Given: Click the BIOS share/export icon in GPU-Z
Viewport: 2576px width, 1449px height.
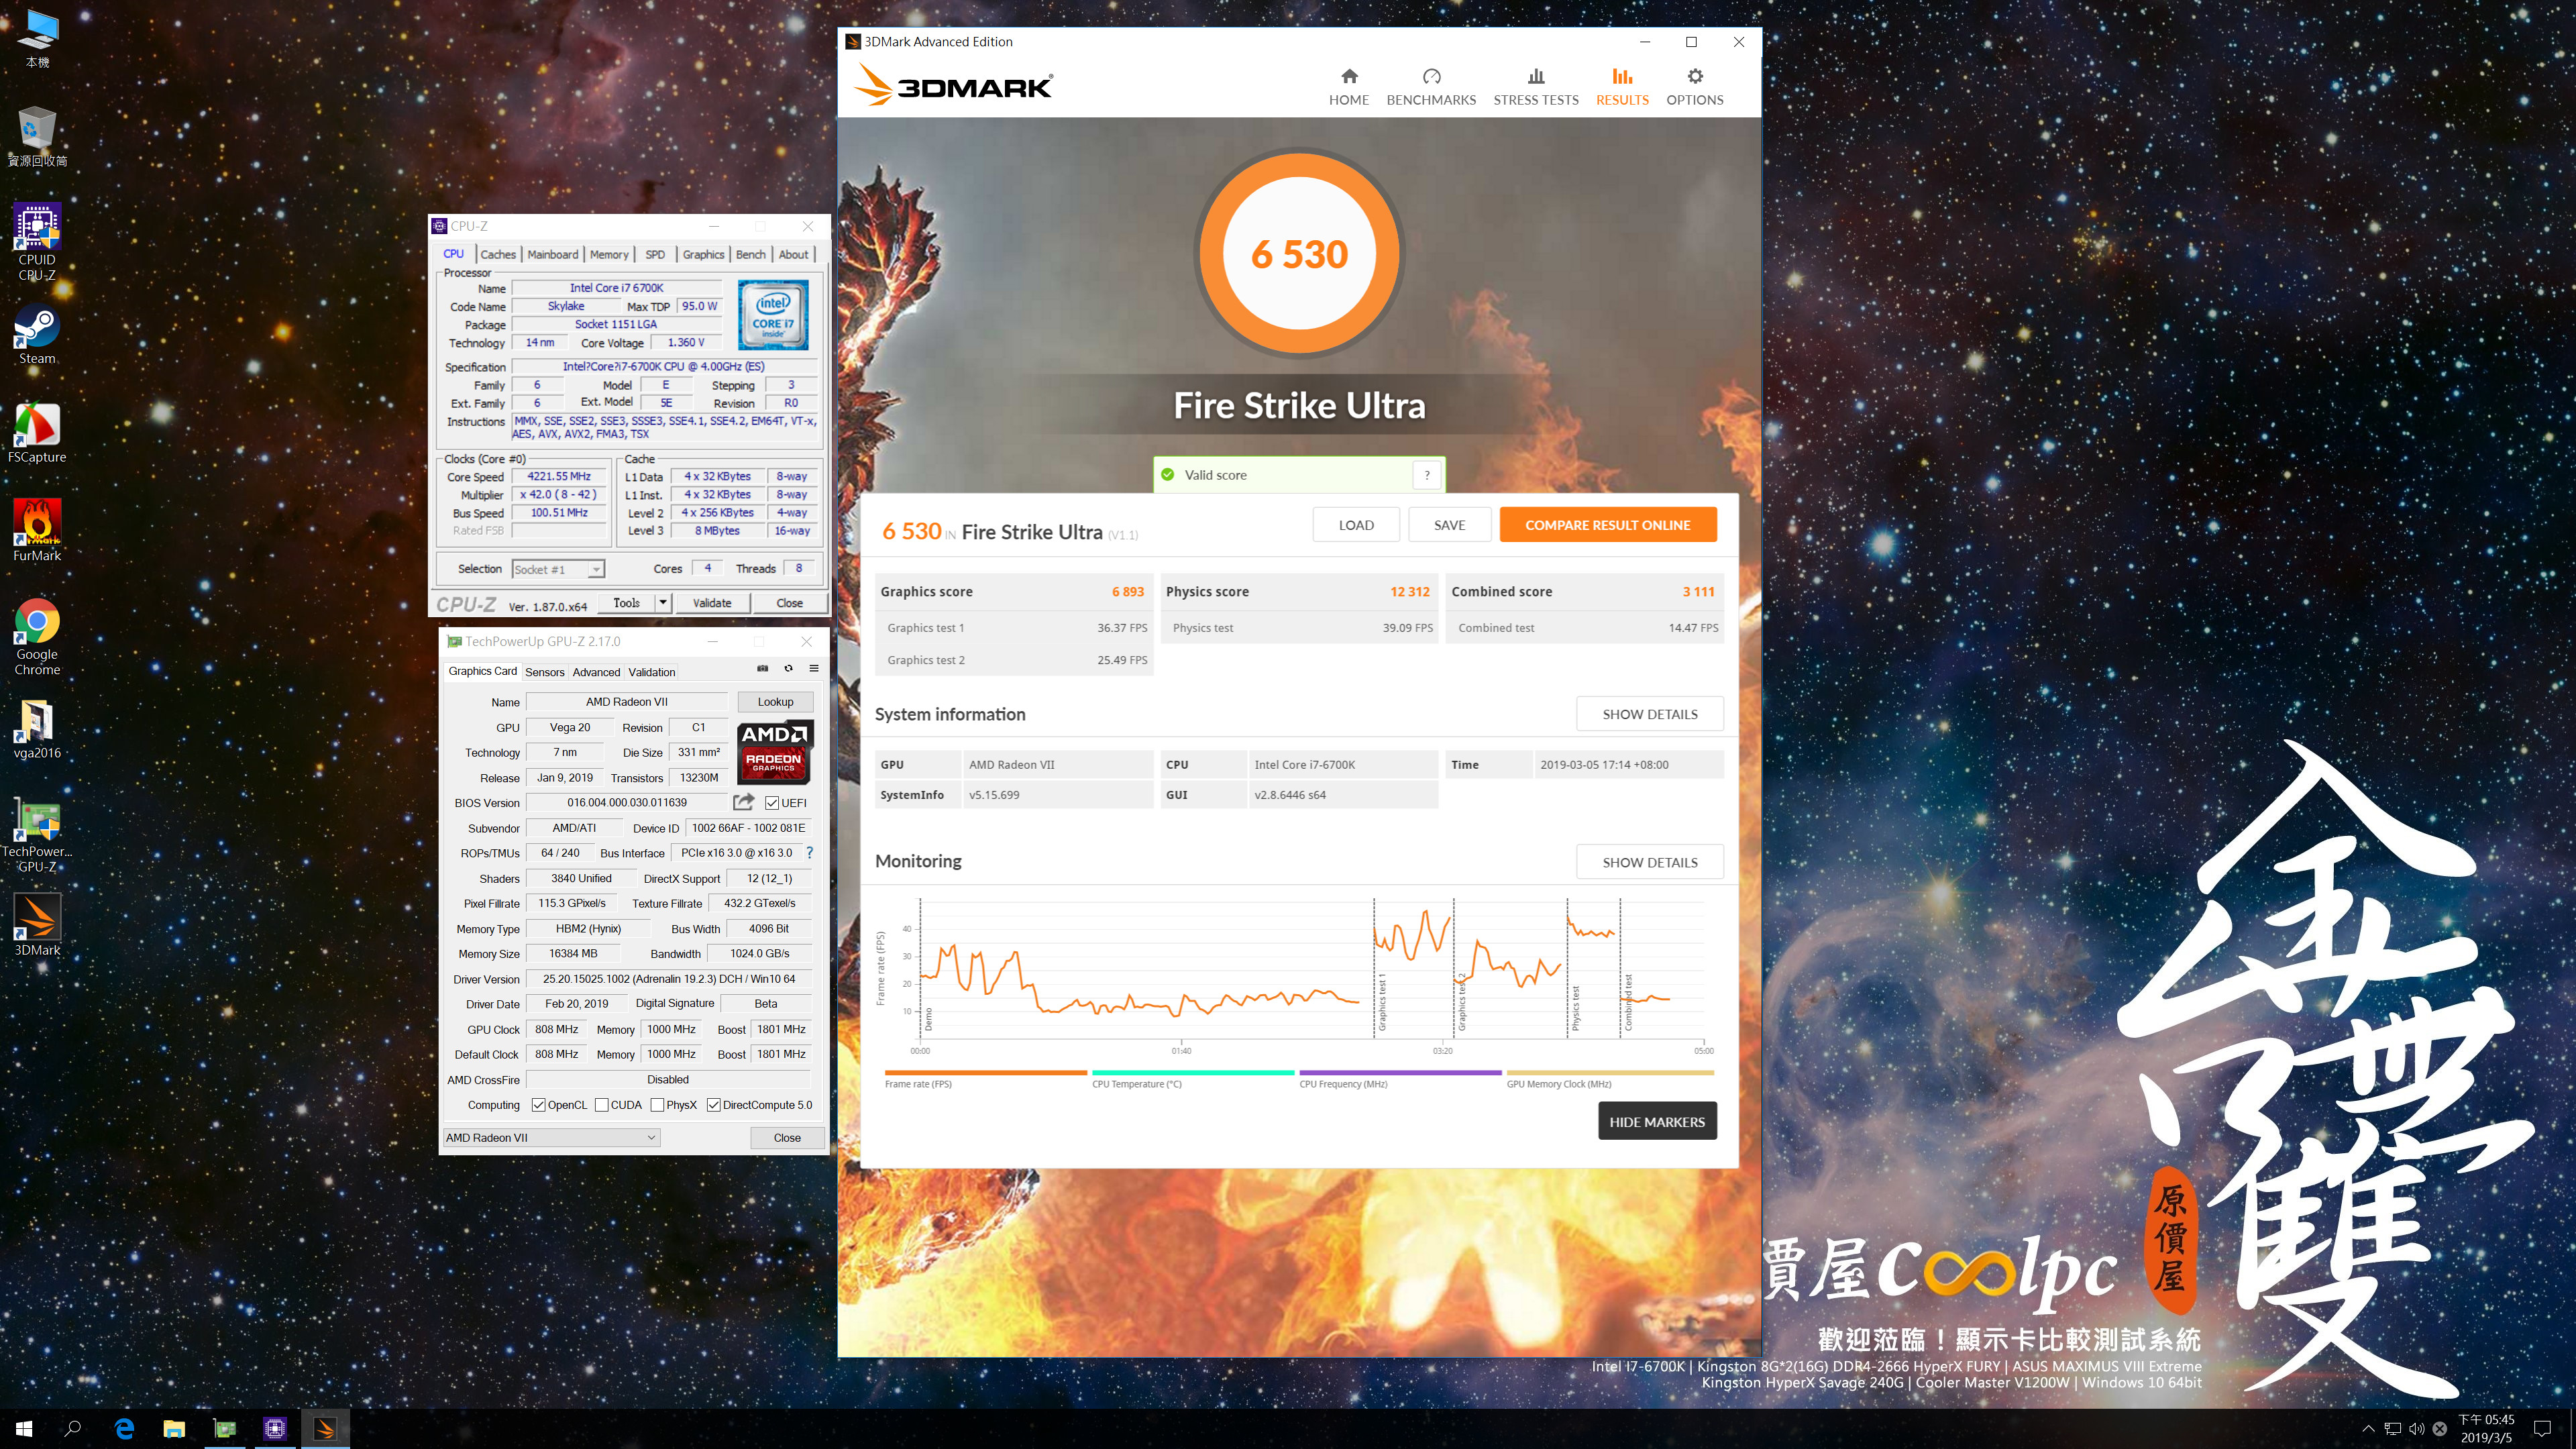Looking at the screenshot, I should tap(743, 802).
